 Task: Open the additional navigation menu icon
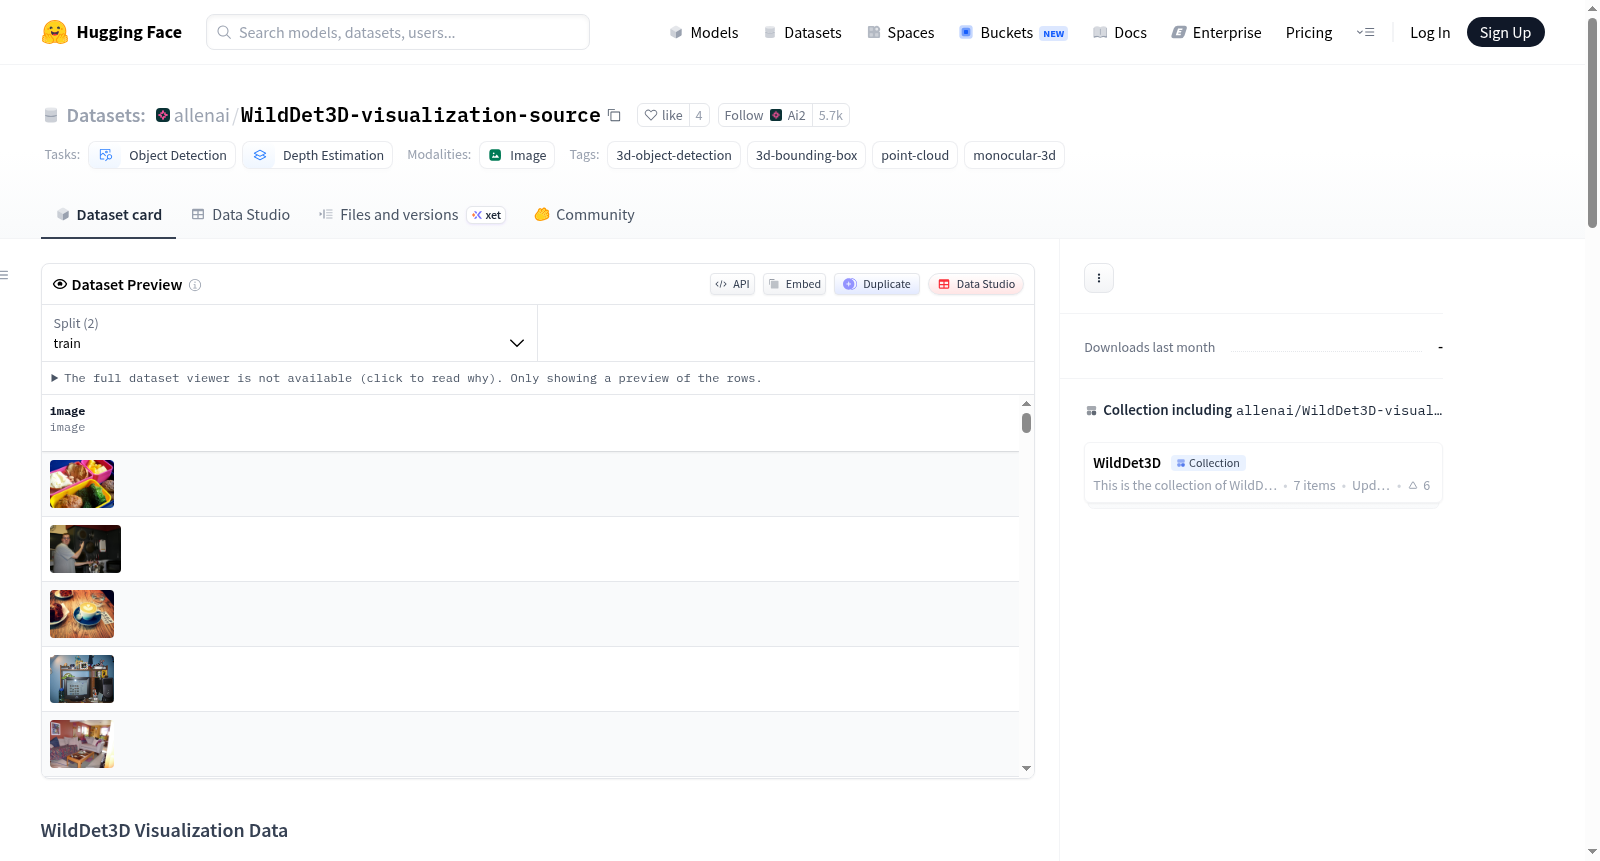[x=1365, y=32]
